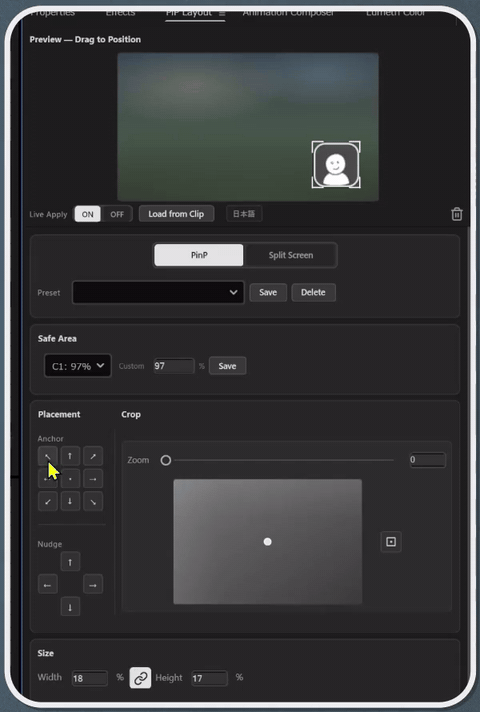Toggle width-height link chain icon
Screen dimensions: 480x712
[140, 677]
